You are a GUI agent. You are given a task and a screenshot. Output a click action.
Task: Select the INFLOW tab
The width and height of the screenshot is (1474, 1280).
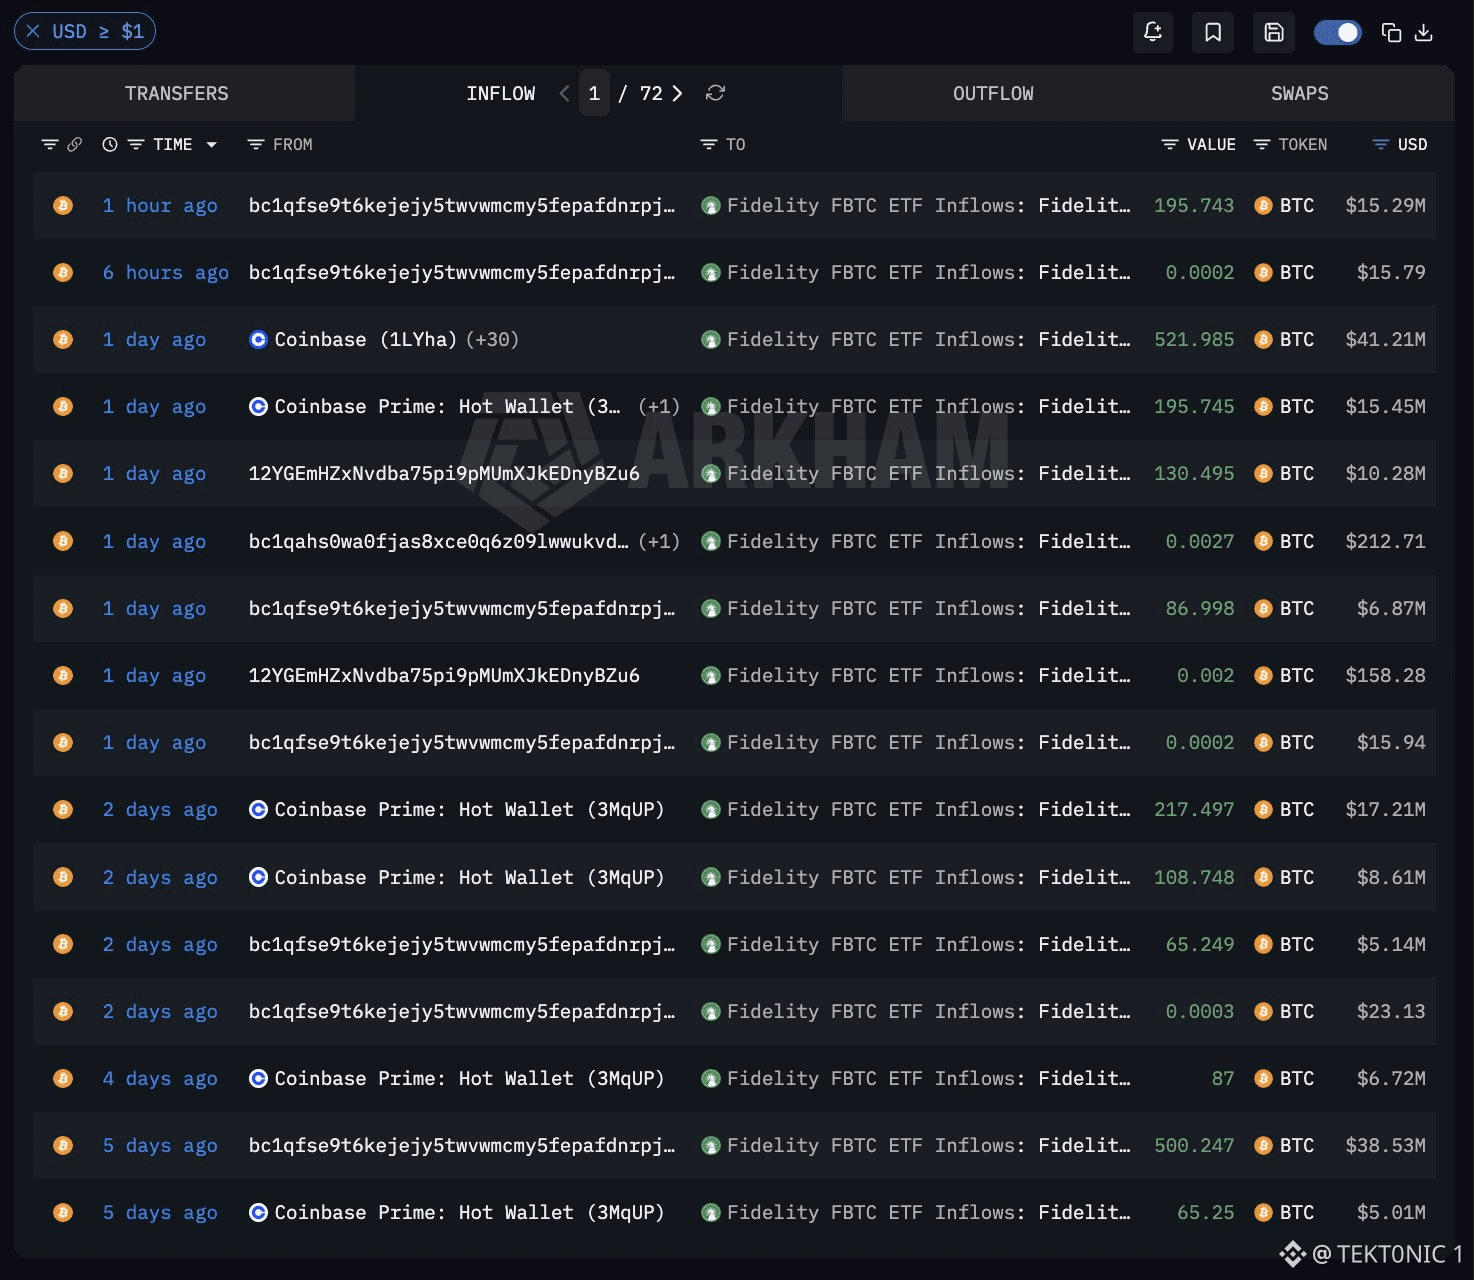500,93
